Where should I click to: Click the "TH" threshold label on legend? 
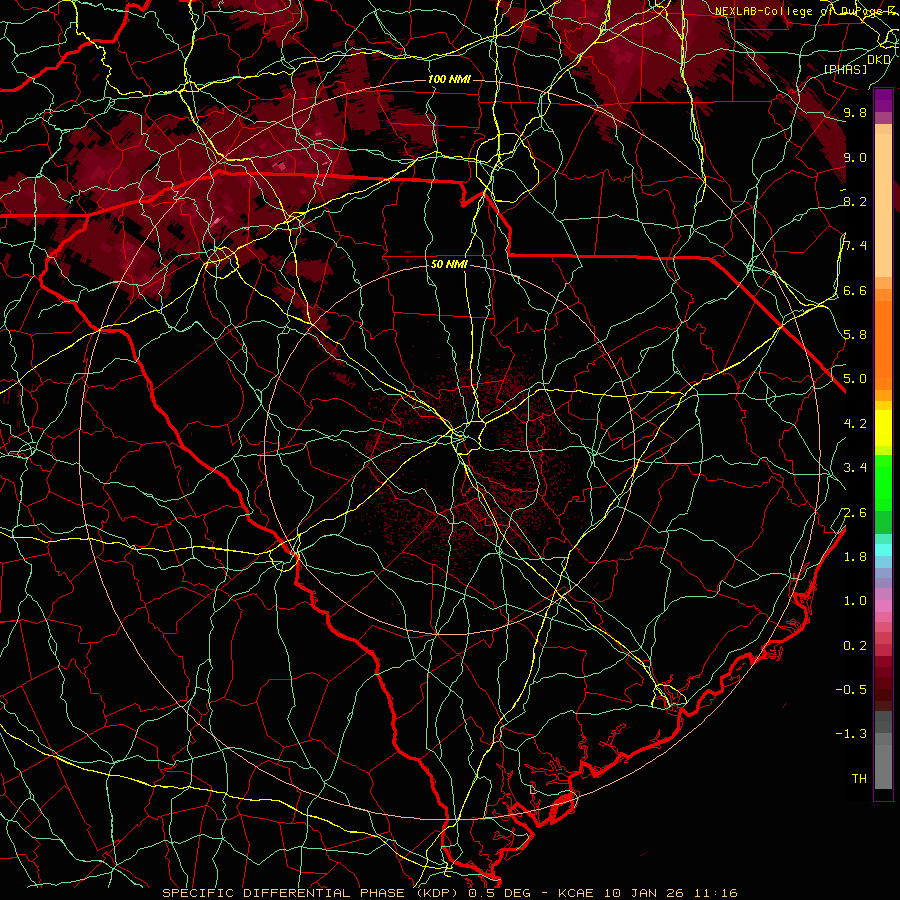[x=859, y=779]
